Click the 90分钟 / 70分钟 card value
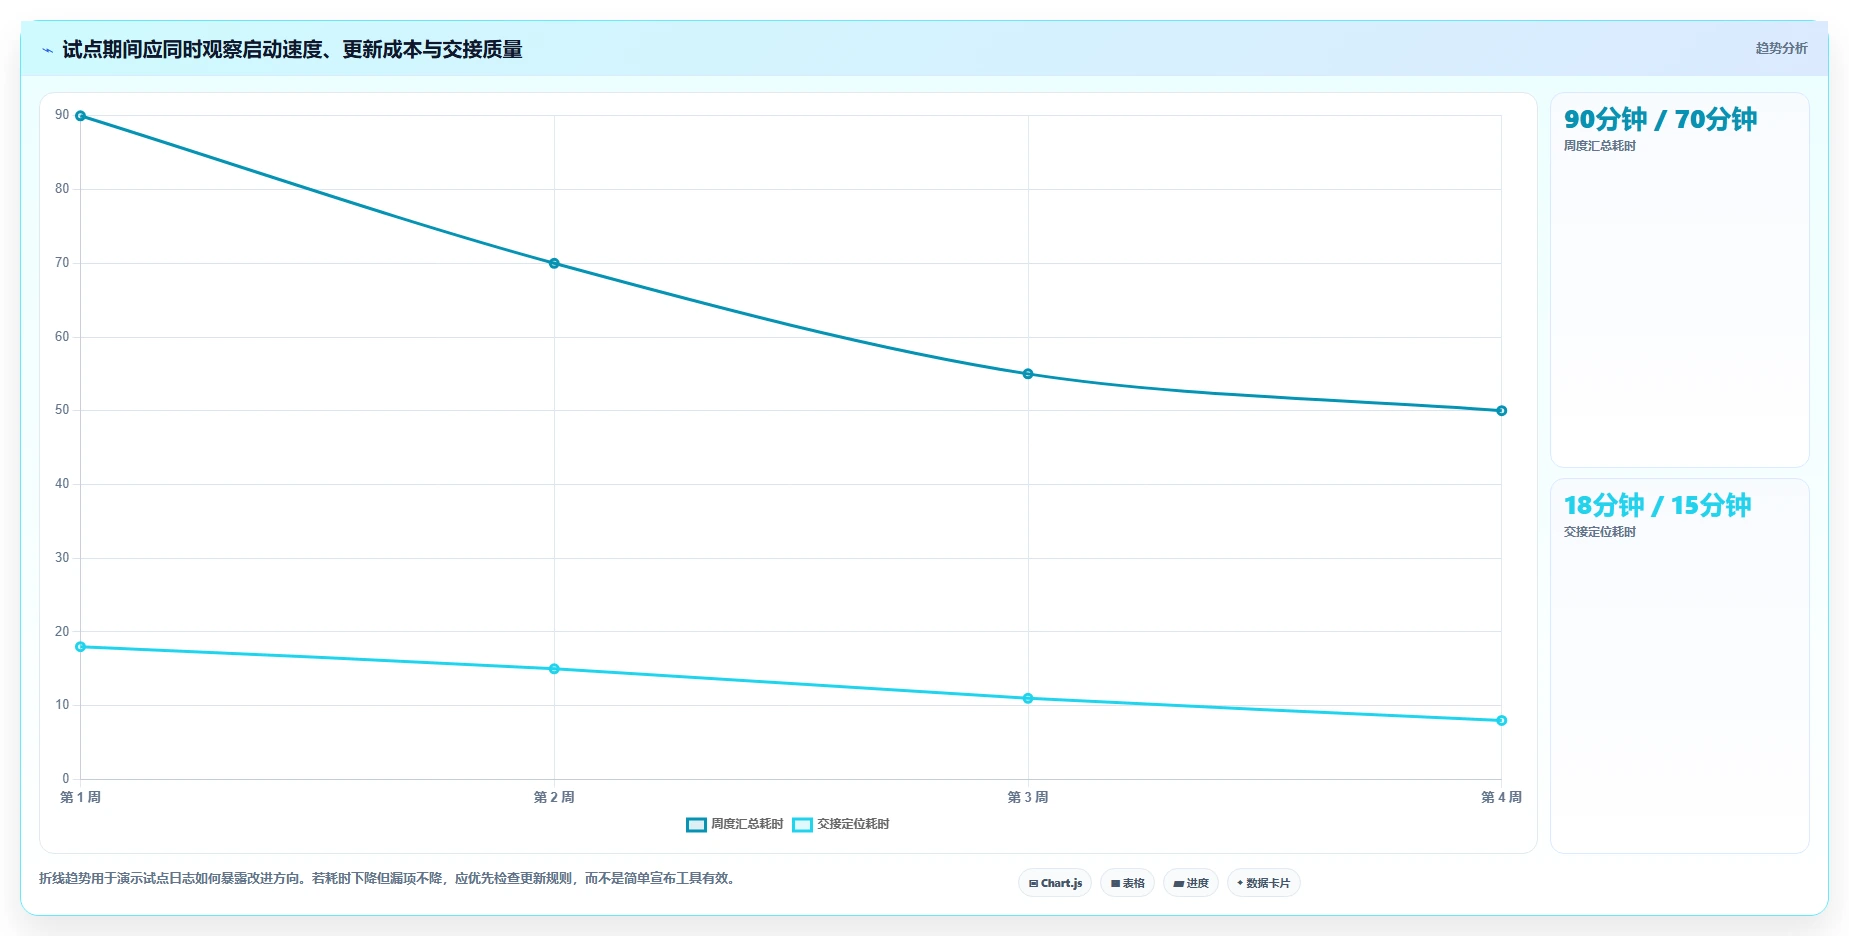 pyautogui.click(x=1660, y=119)
